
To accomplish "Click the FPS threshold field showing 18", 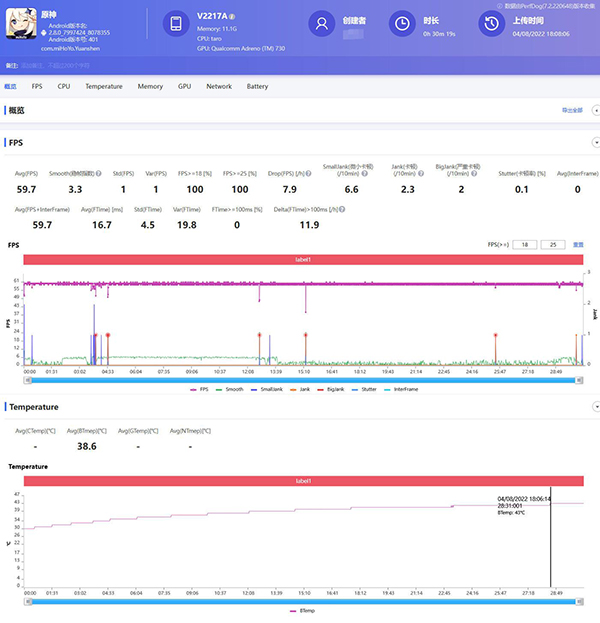I will pyautogui.click(x=526, y=244).
